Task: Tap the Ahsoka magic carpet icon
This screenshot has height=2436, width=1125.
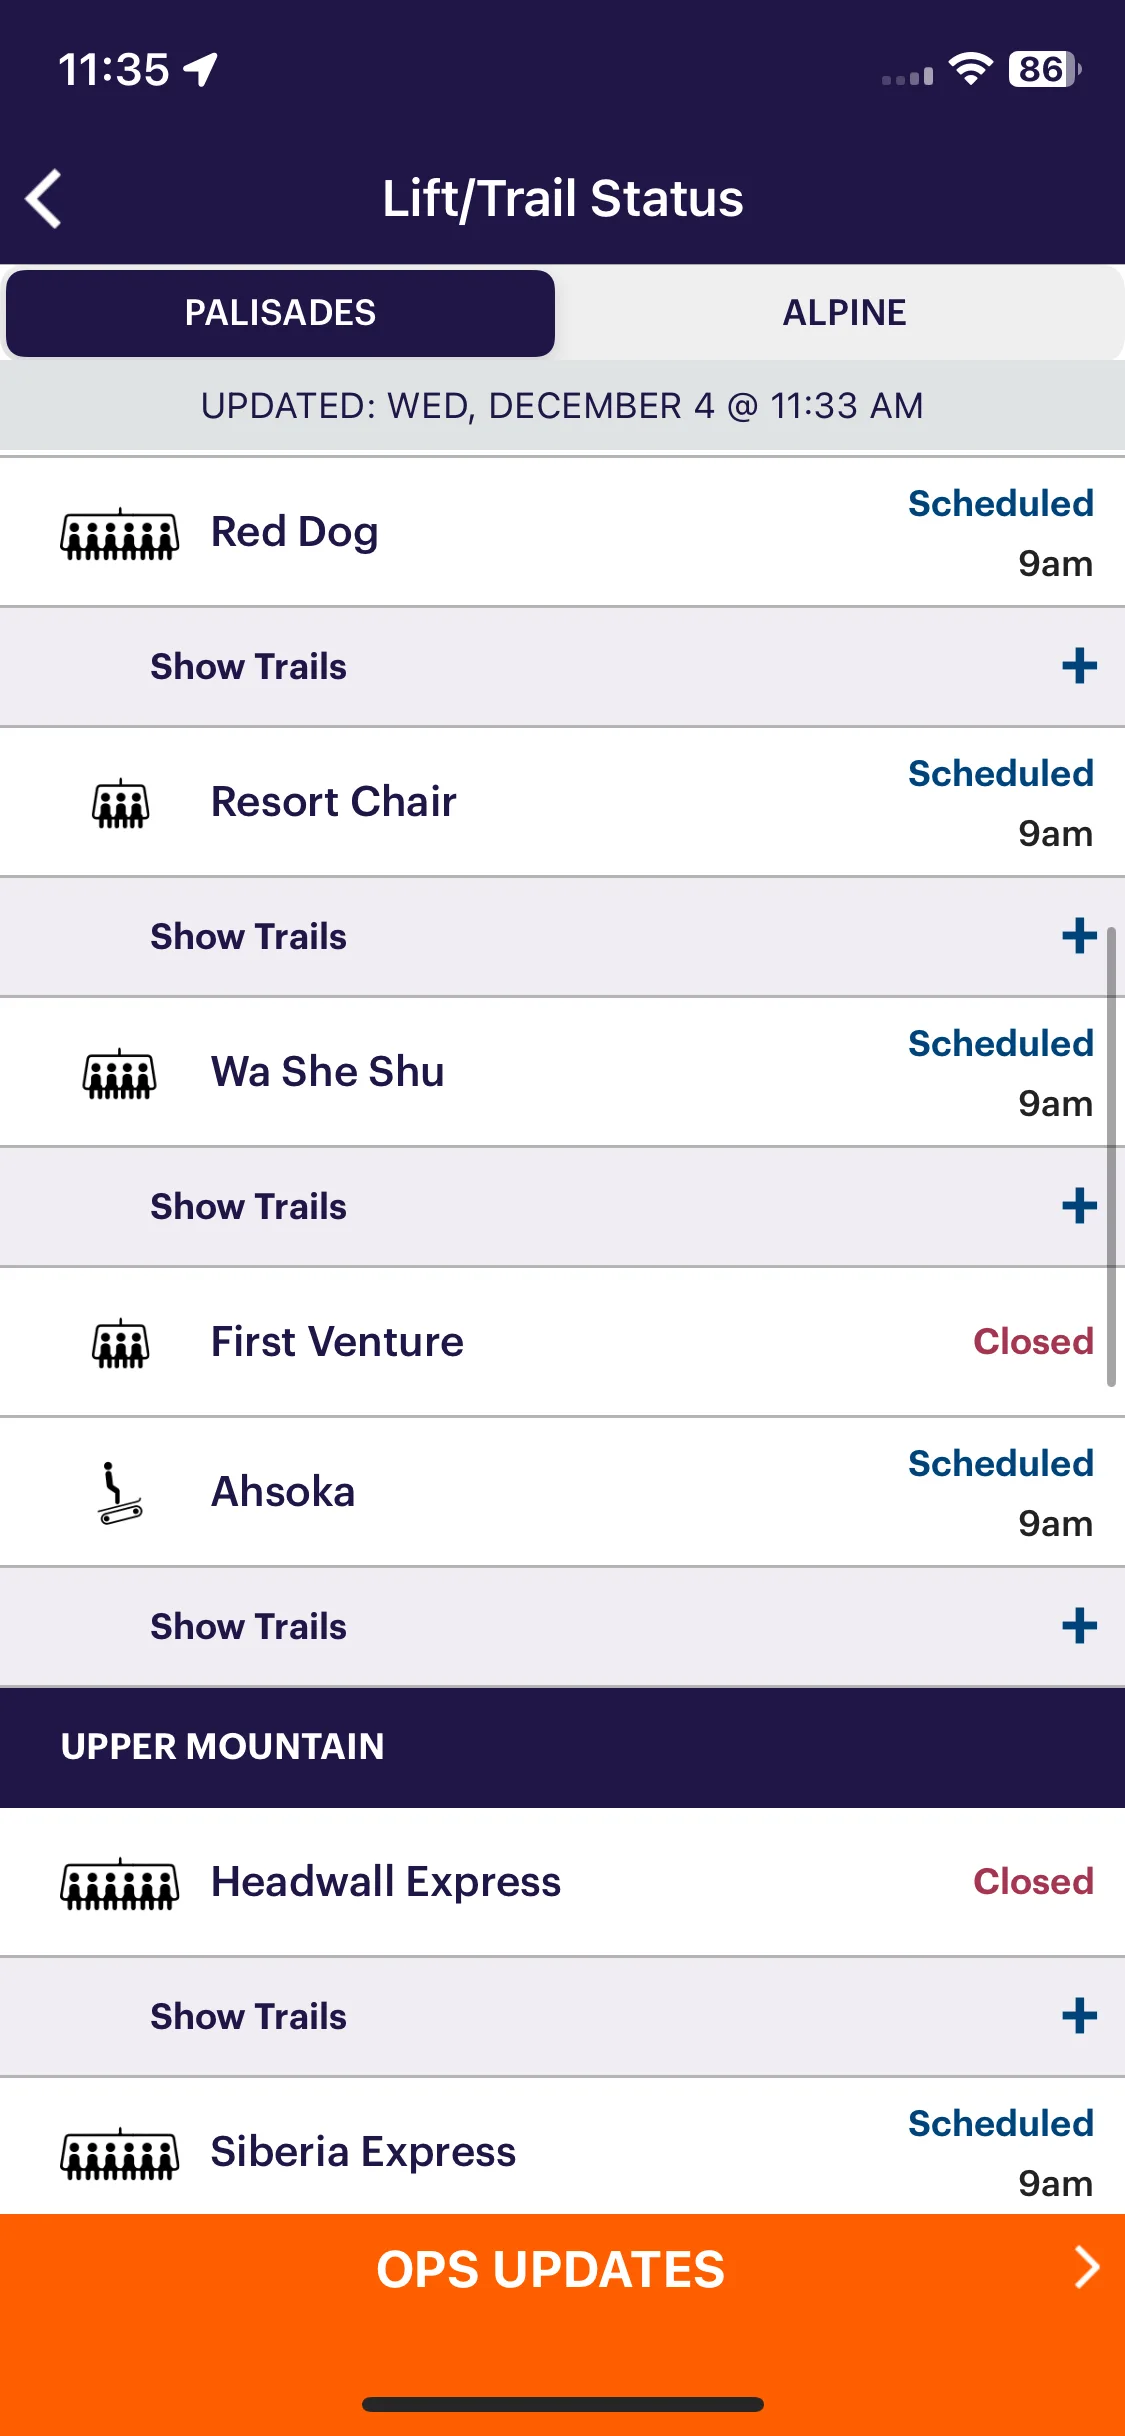Action: tap(120, 1493)
